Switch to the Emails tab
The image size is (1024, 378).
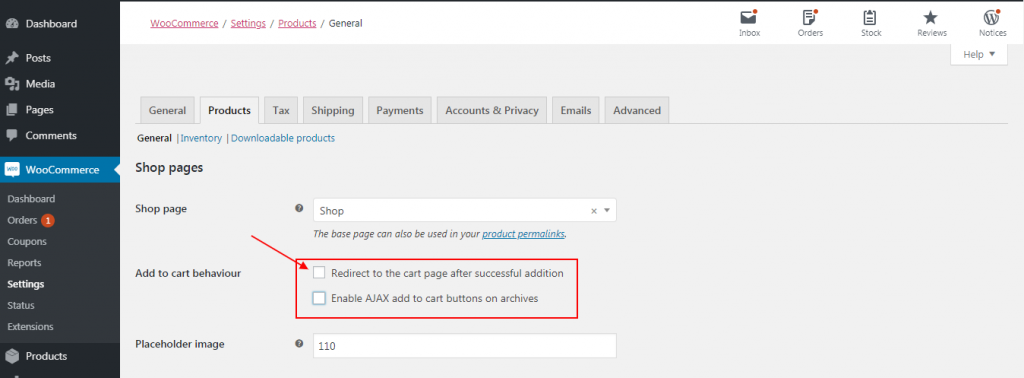pyautogui.click(x=575, y=110)
